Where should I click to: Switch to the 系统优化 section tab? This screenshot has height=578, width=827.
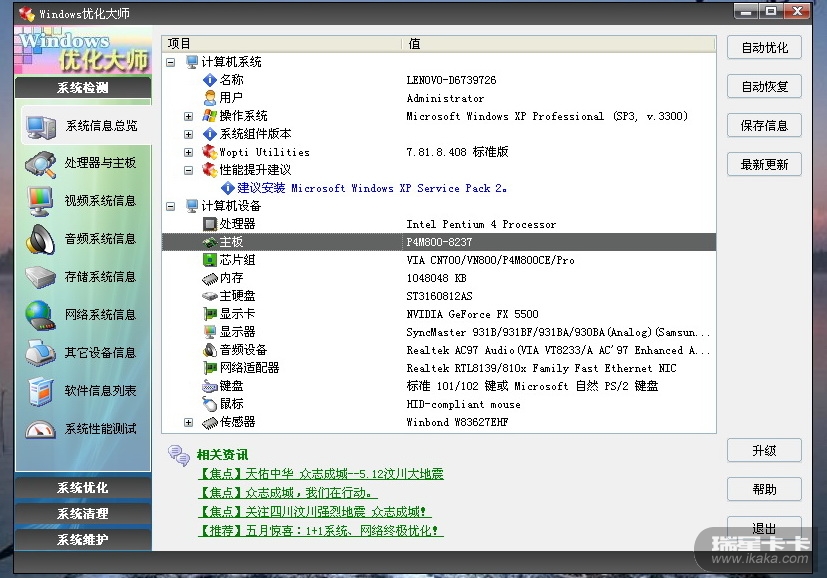click(x=83, y=488)
